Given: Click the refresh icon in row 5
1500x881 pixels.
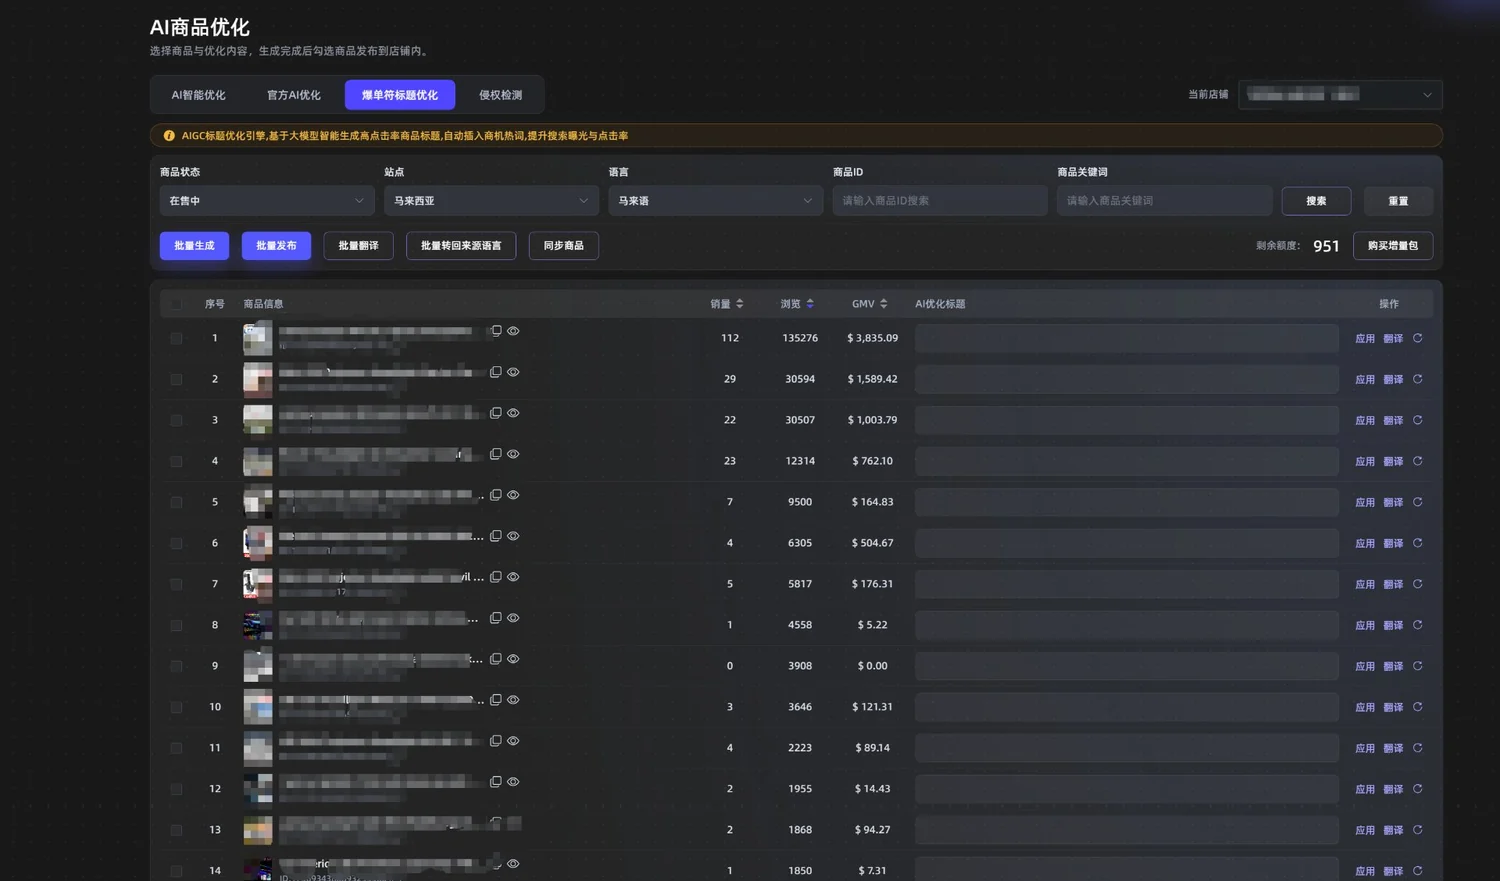Looking at the screenshot, I should pos(1418,502).
